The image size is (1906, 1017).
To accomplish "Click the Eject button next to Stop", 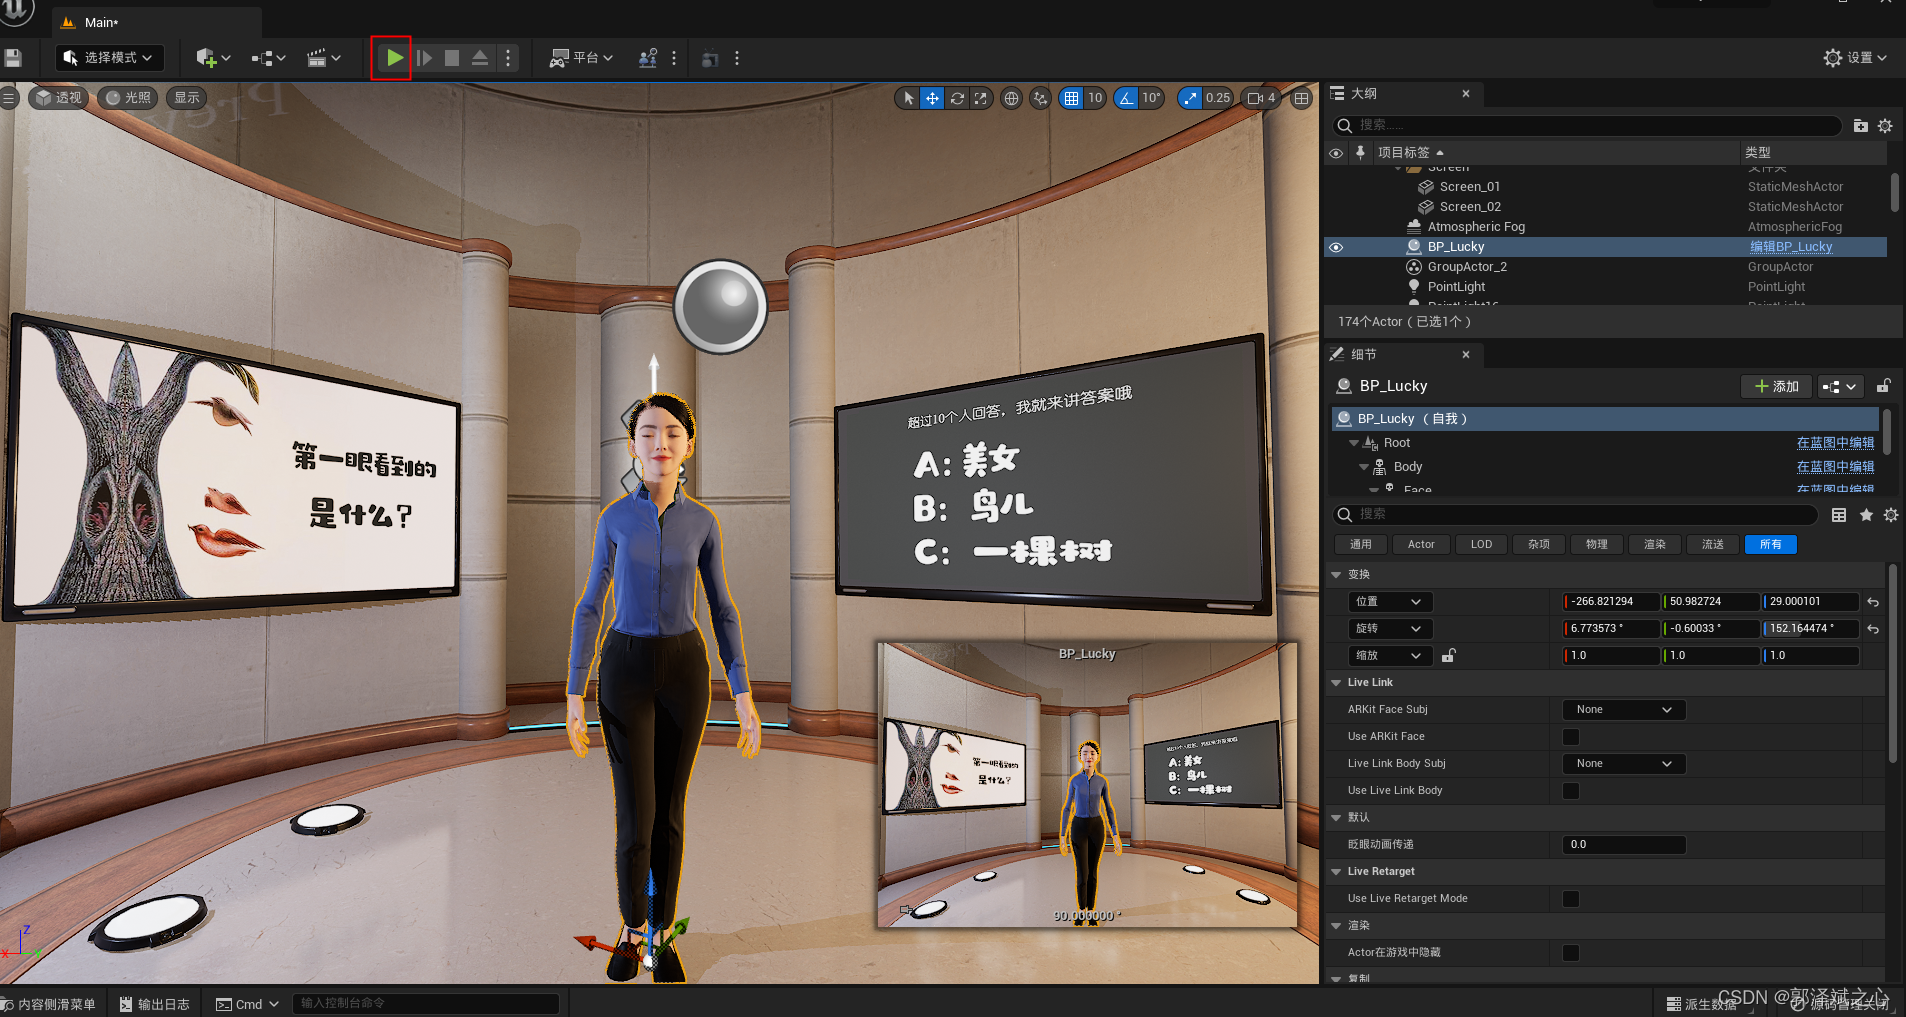I will tap(480, 58).
